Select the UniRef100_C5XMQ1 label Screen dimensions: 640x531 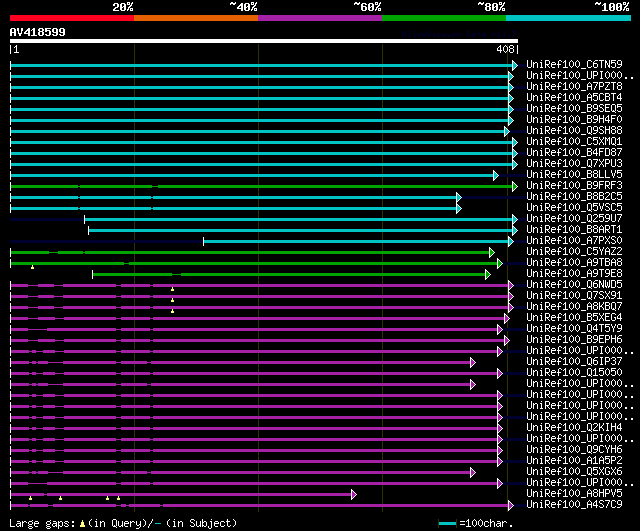click(x=574, y=142)
